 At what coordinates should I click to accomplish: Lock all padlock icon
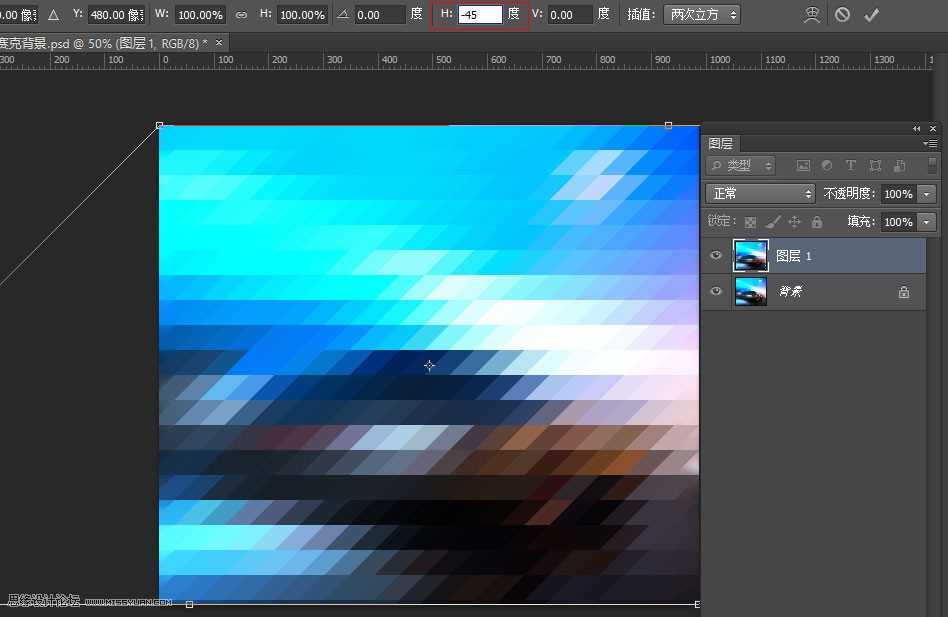(817, 222)
